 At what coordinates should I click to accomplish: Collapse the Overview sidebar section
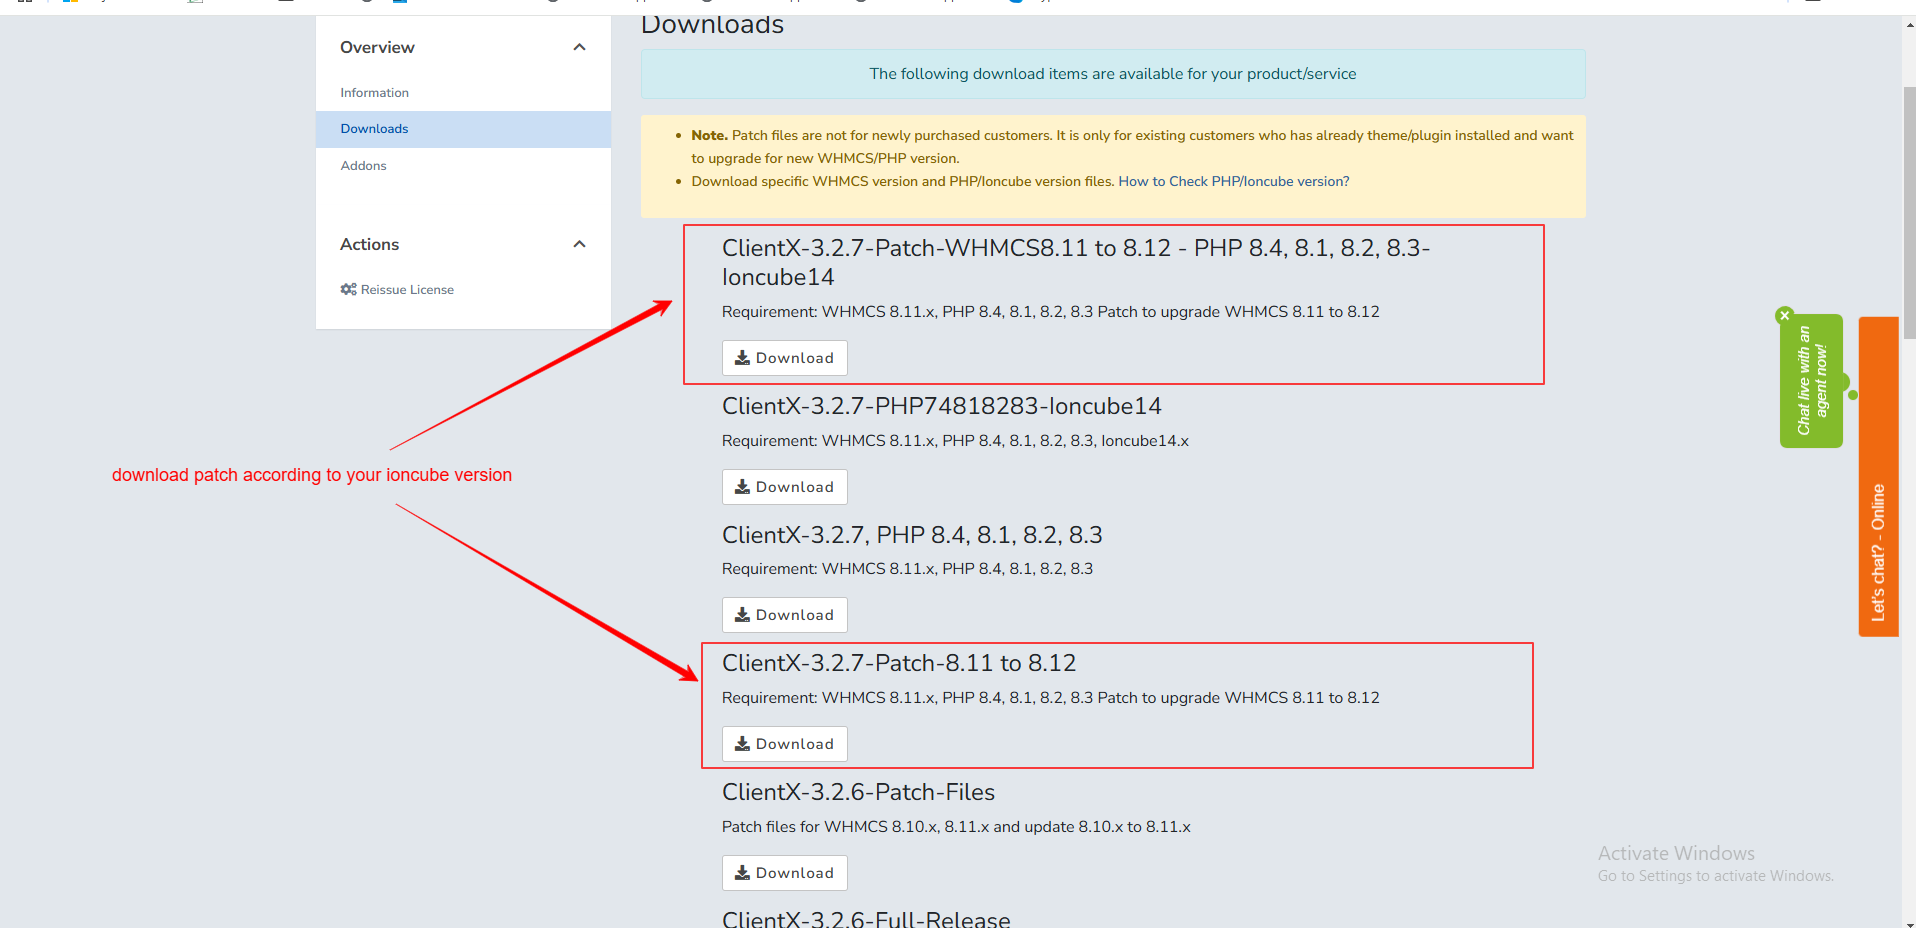579,47
